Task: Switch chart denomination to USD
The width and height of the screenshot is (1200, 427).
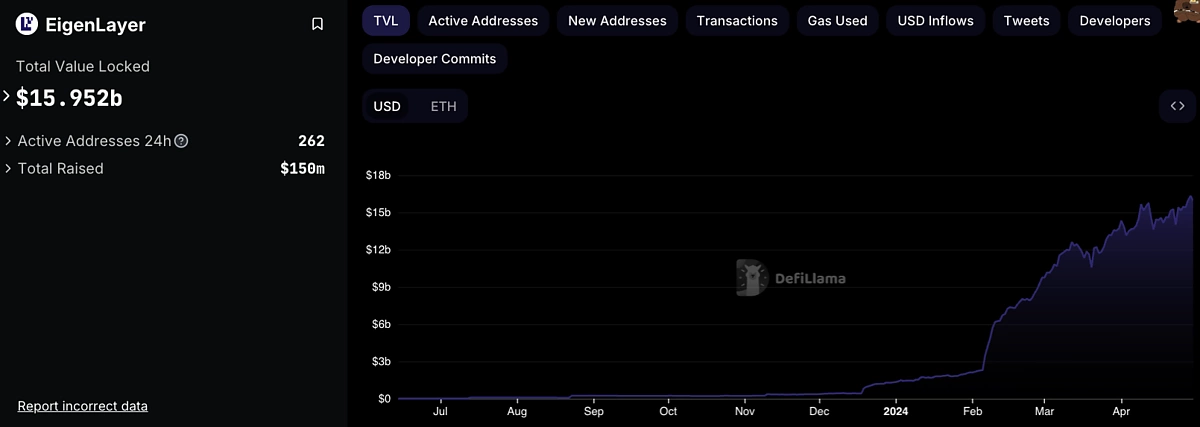Action: [387, 106]
